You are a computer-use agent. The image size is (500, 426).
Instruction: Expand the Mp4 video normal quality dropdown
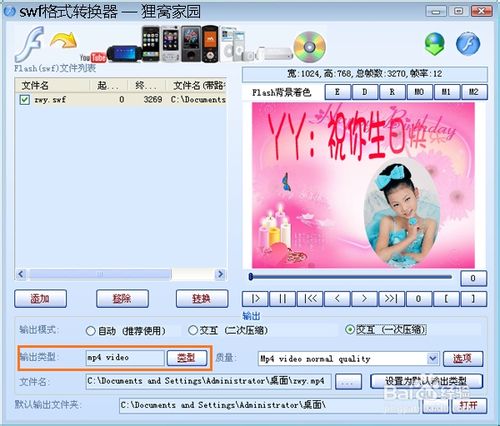point(432,359)
